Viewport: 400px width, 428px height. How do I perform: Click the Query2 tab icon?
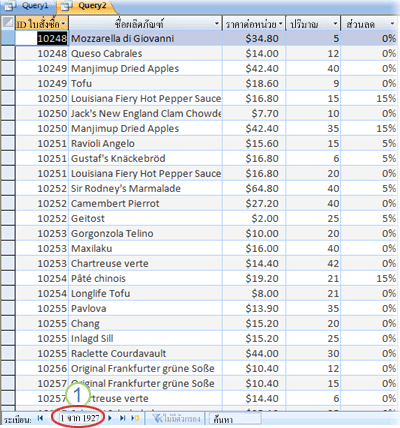pos(67,6)
